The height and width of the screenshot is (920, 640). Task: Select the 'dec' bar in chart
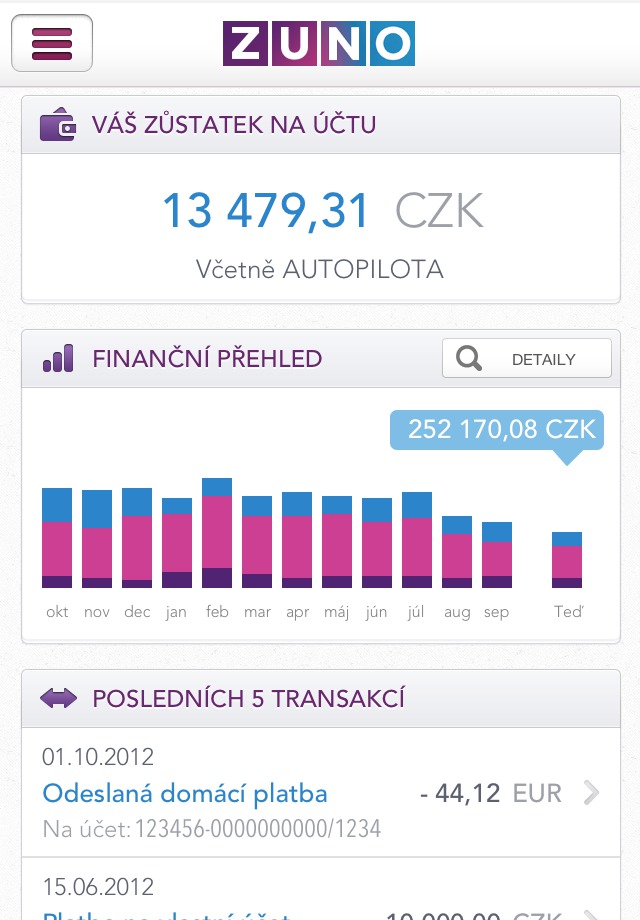click(137, 538)
